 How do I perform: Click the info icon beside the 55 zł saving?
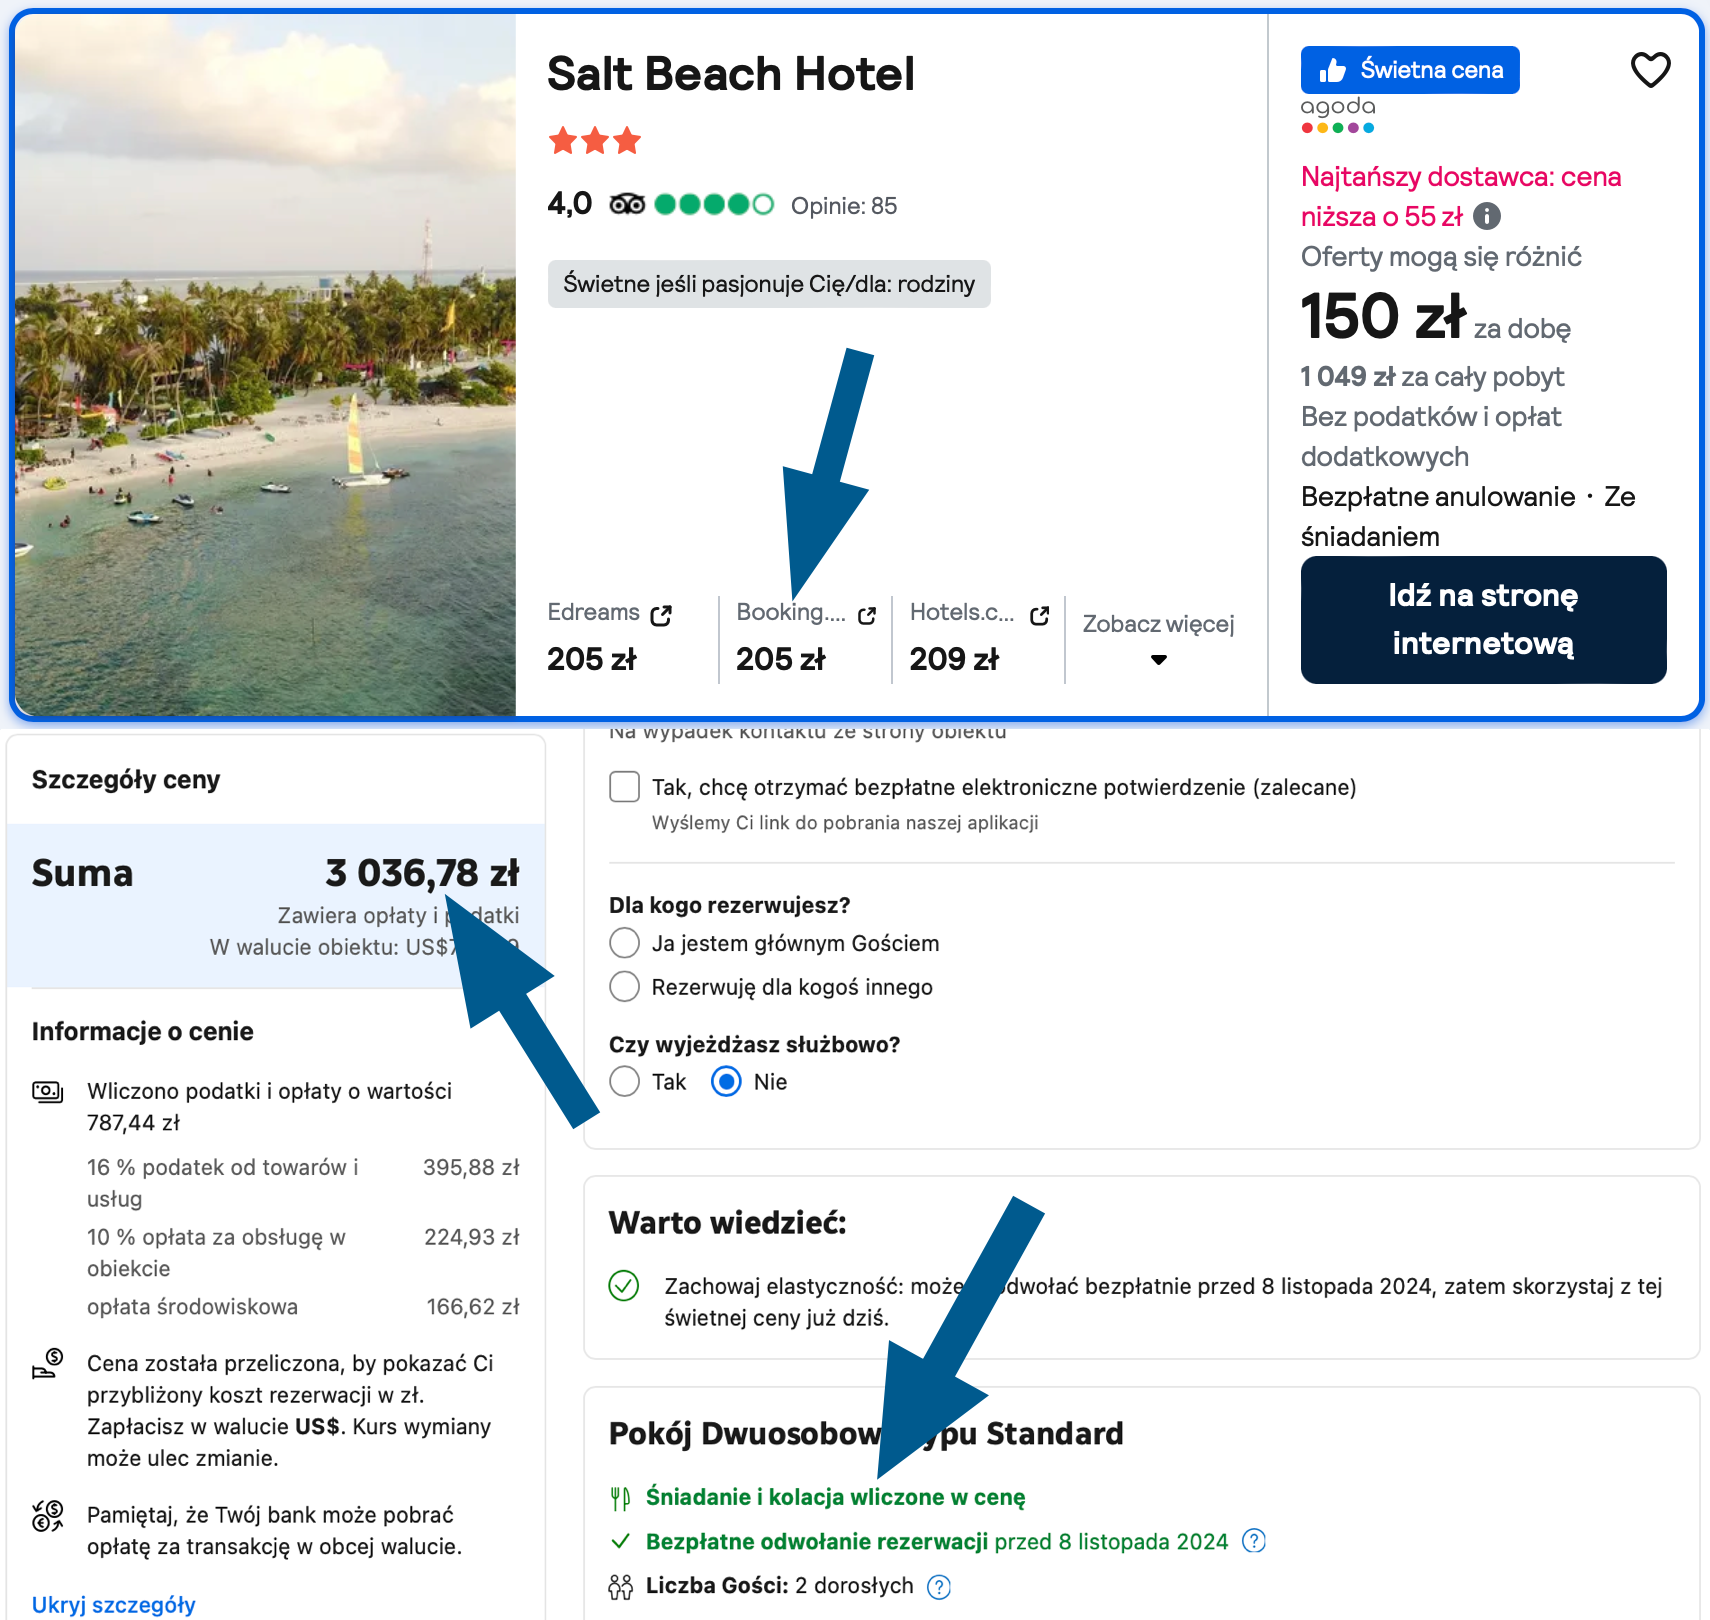click(1487, 216)
